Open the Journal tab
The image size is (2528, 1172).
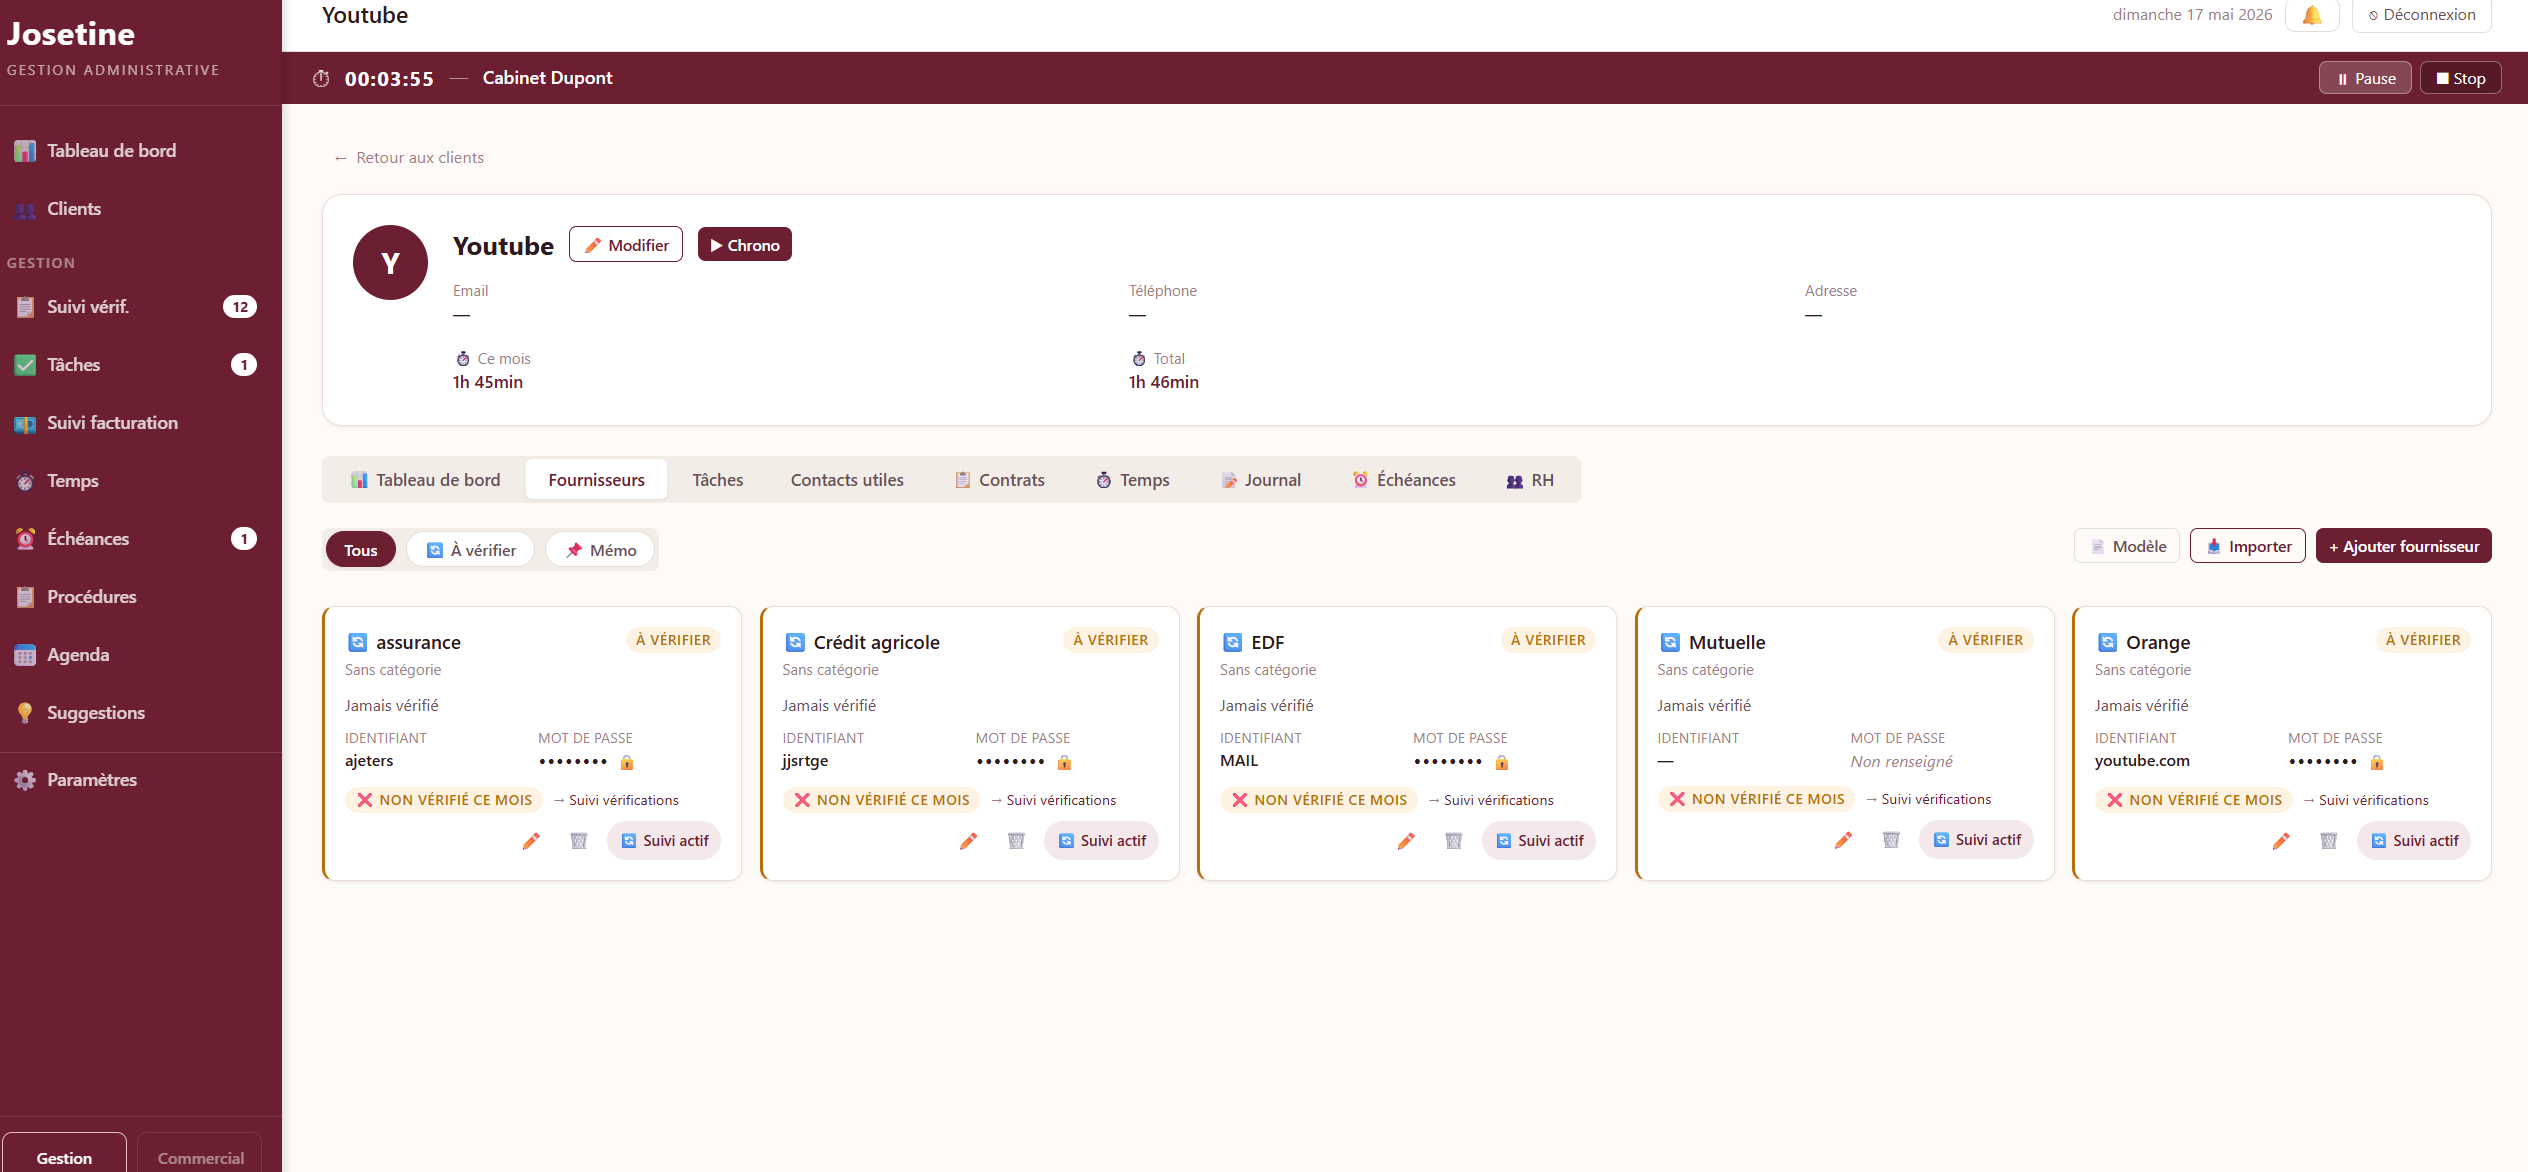click(x=1260, y=480)
